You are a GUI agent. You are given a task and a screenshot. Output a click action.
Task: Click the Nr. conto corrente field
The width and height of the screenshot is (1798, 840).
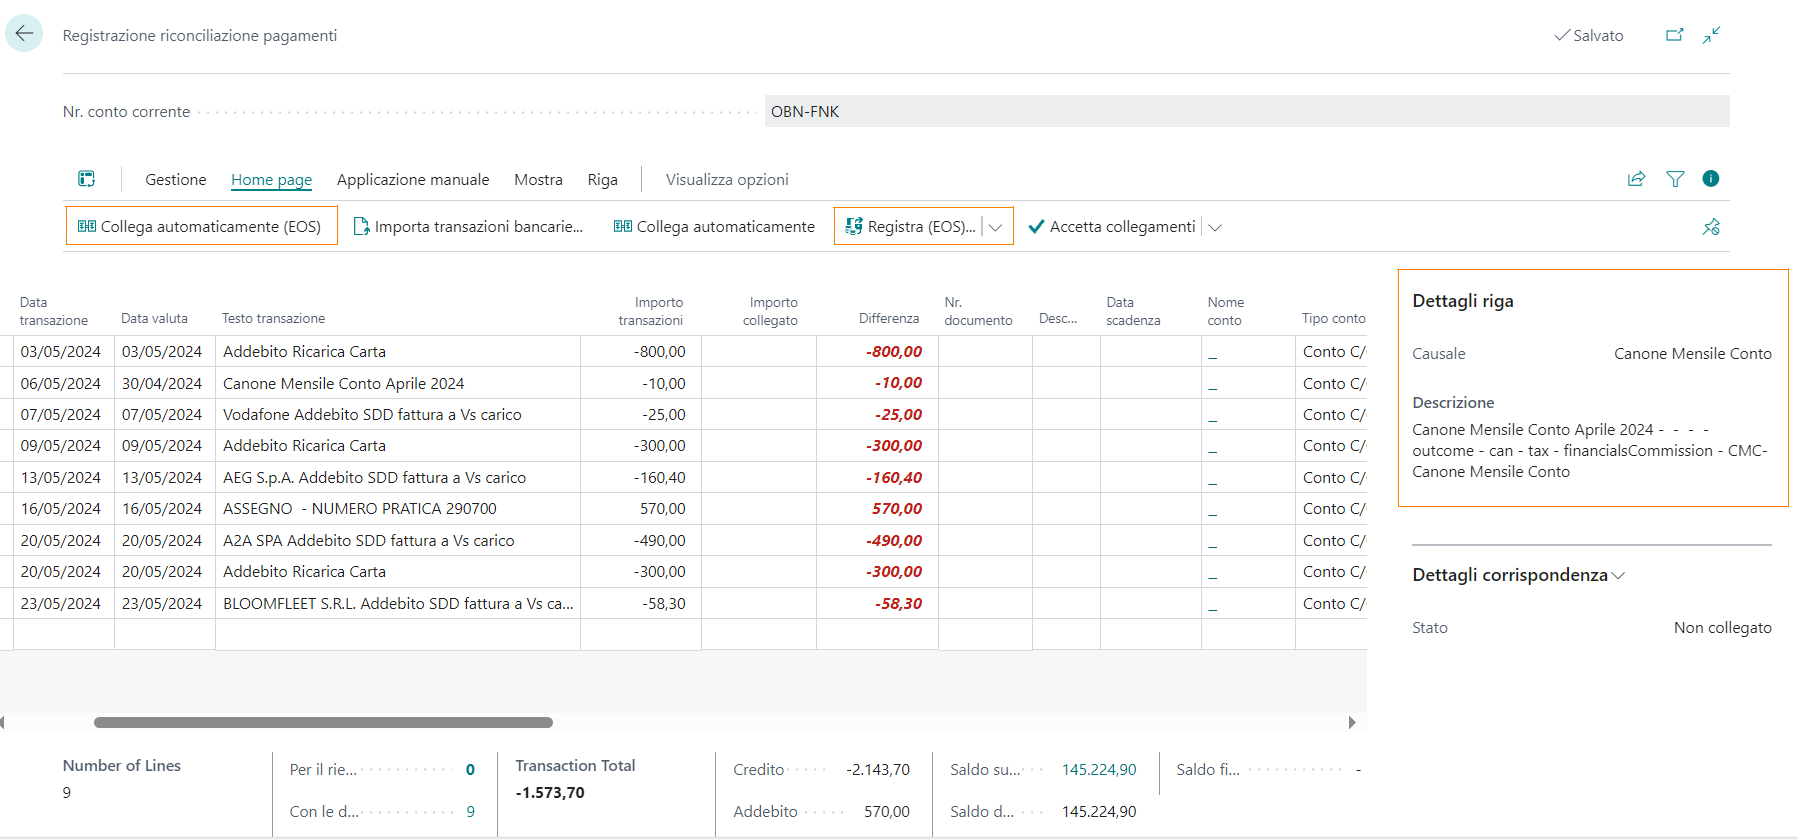click(1247, 111)
